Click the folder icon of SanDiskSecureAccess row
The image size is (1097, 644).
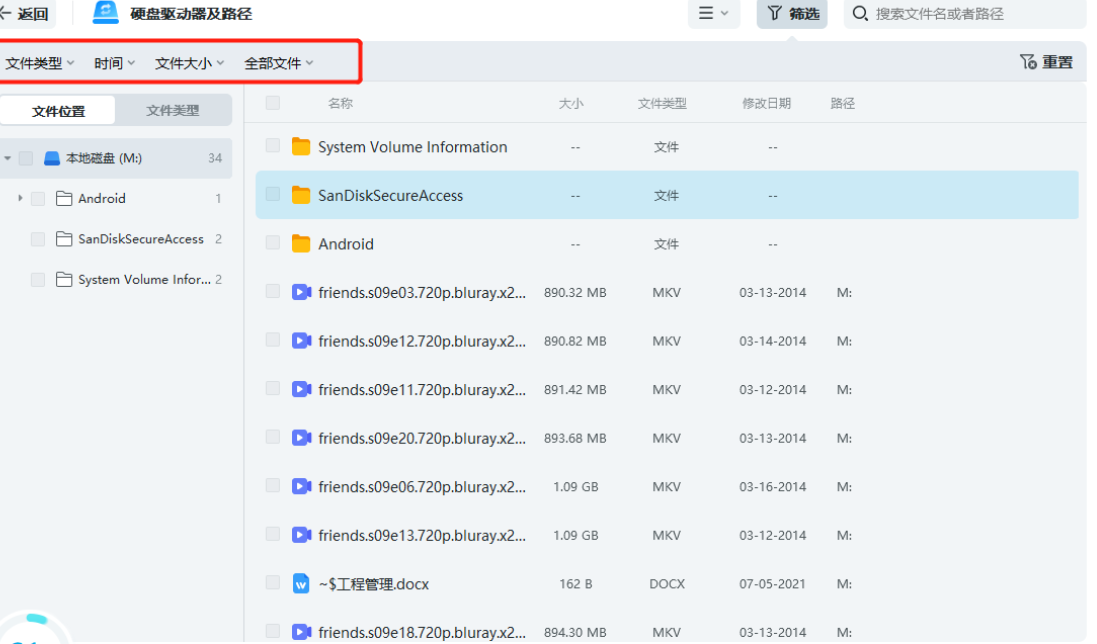point(301,195)
